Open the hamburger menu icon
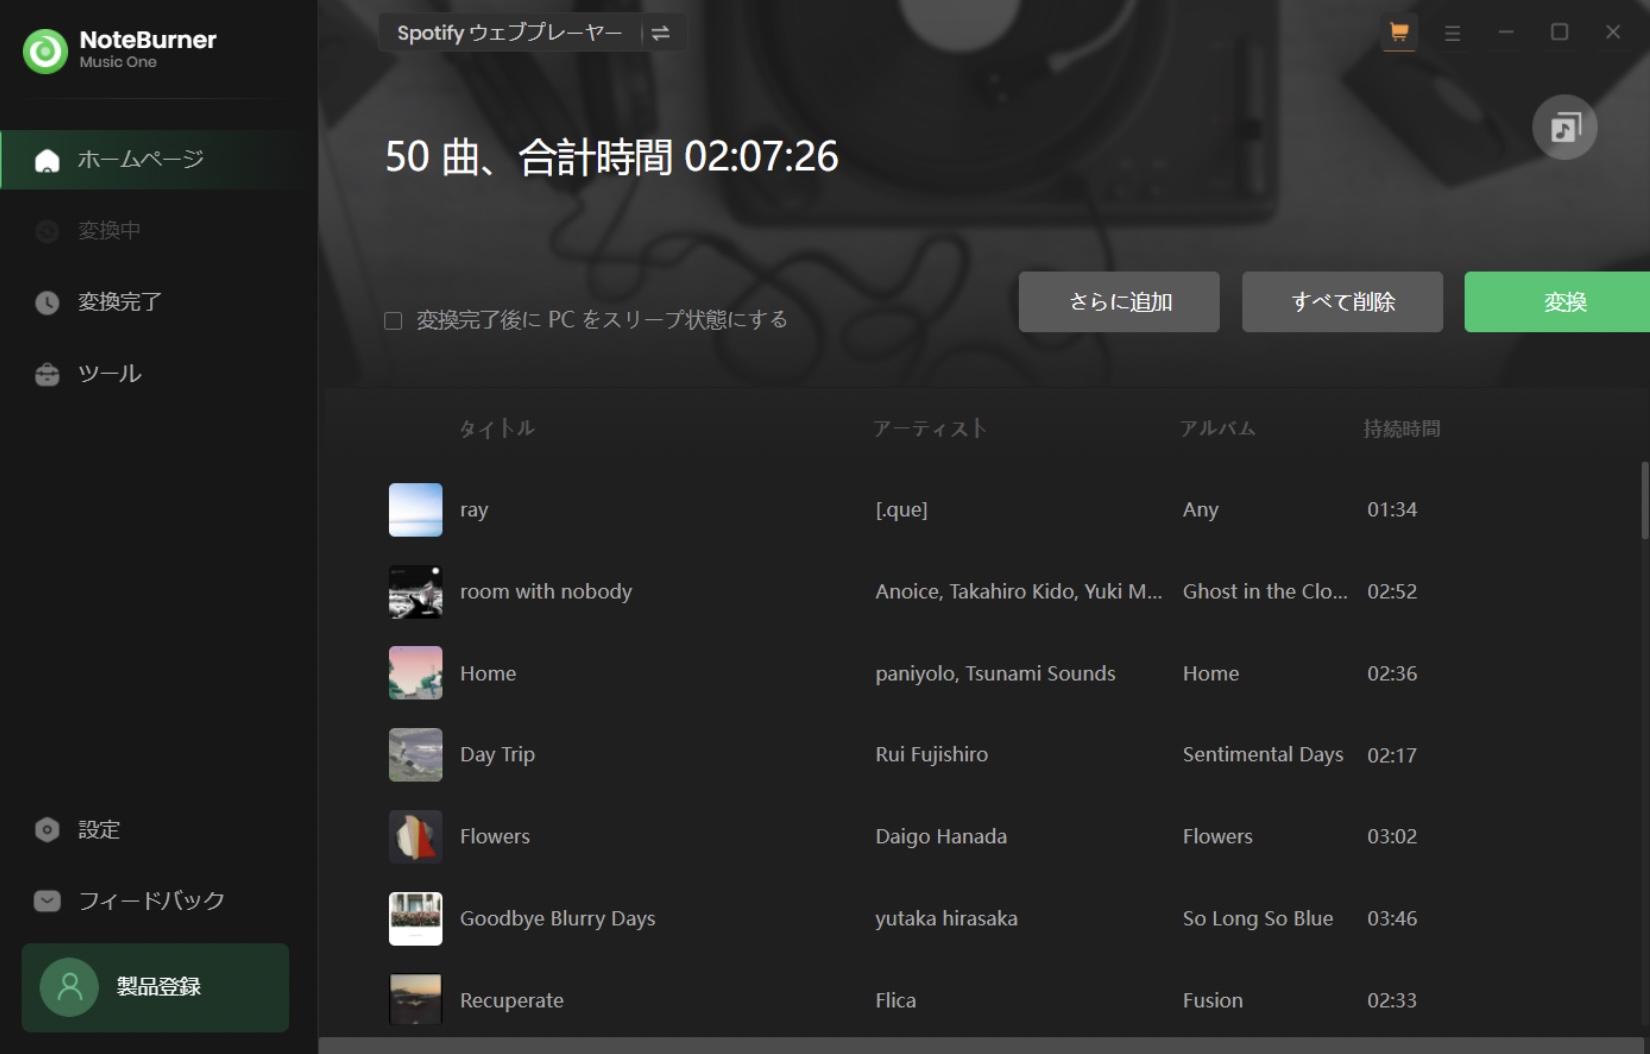Image resolution: width=1650 pixels, height=1054 pixels. 1452,33
